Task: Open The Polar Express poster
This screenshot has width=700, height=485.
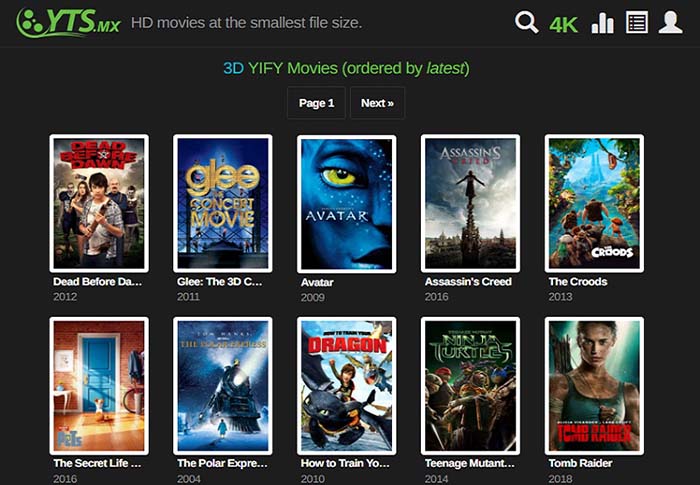Action: click(x=223, y=386)
